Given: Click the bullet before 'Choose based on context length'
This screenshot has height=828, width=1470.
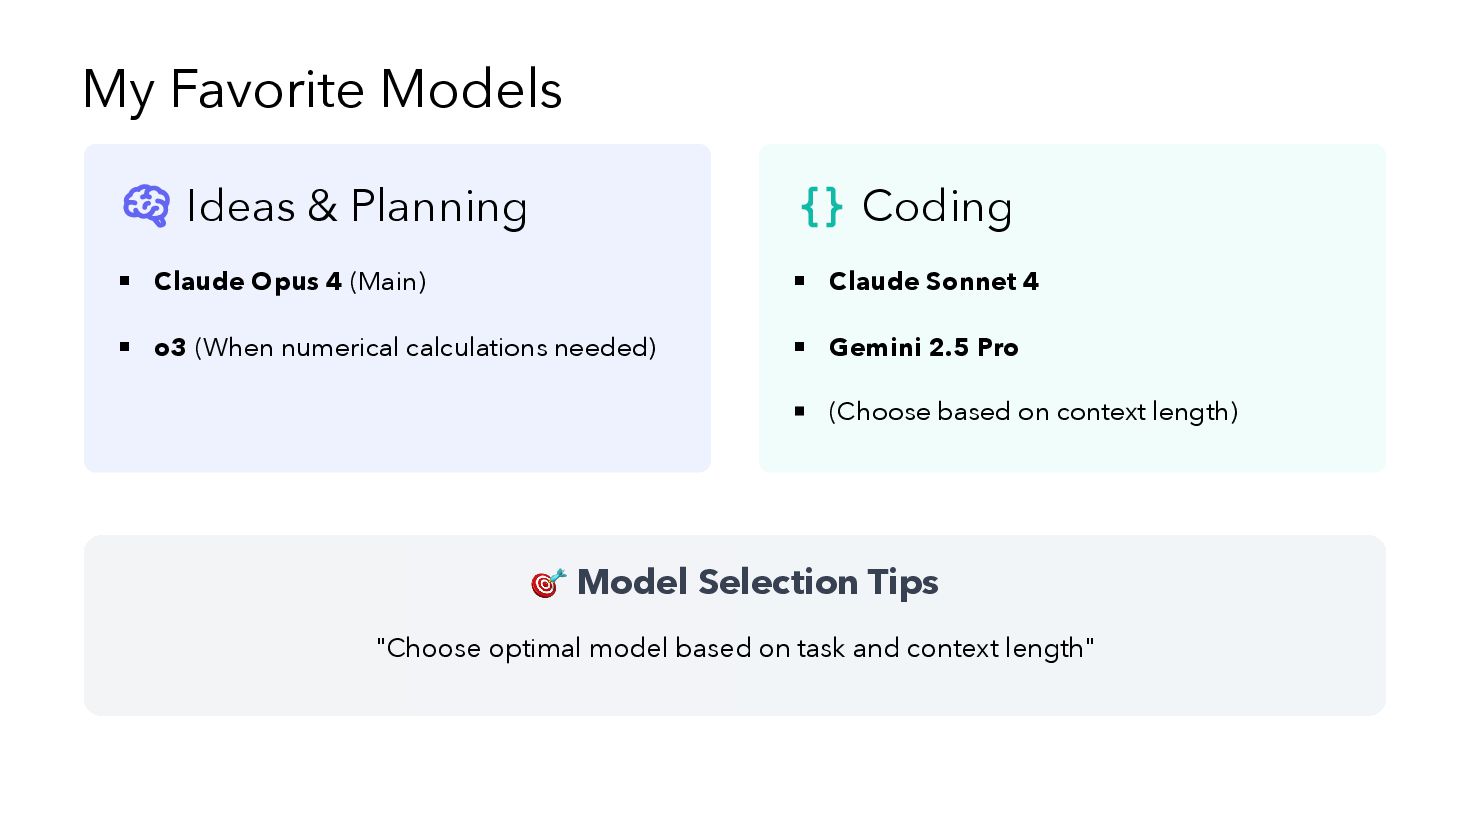Looking at the screenshot, I should [800, 411].
